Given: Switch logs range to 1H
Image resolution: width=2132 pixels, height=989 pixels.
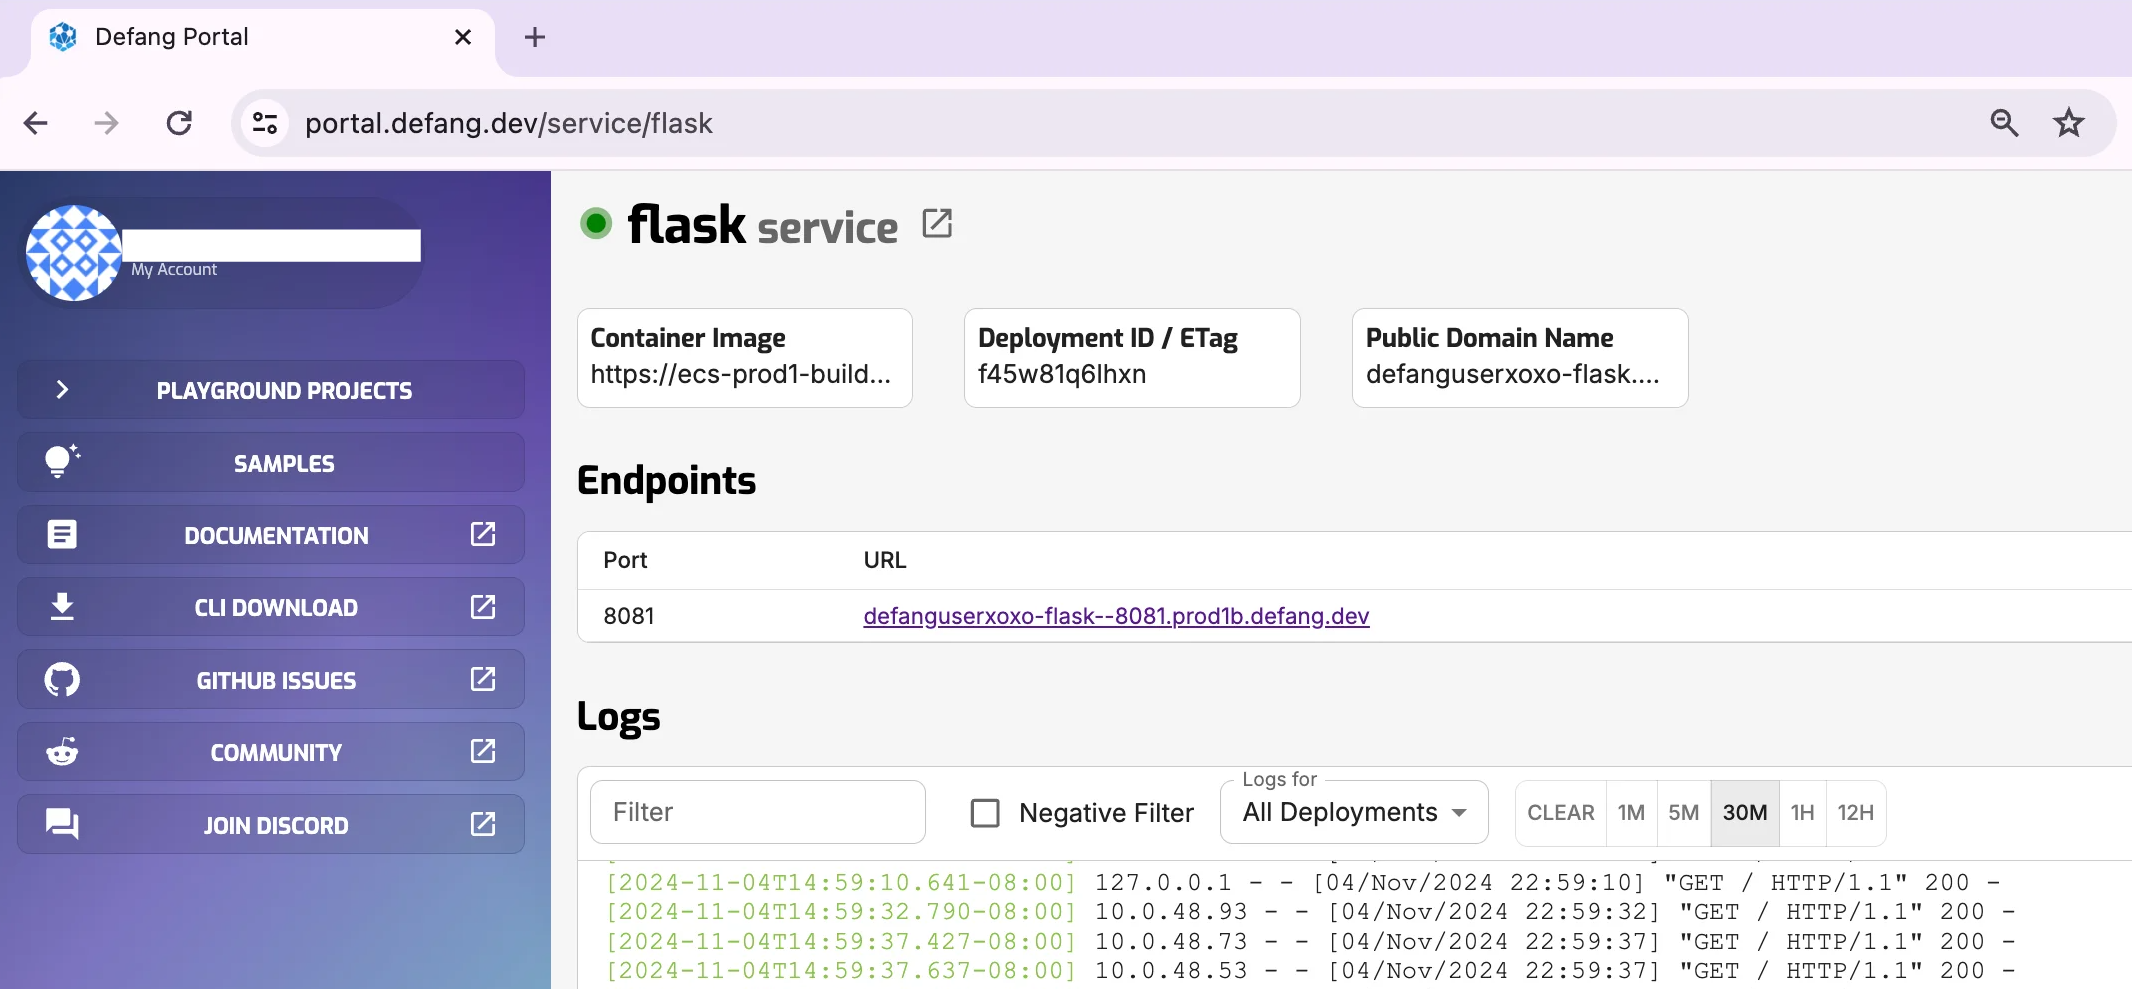Looking at the screenshot, I should tap(1802, 813).
